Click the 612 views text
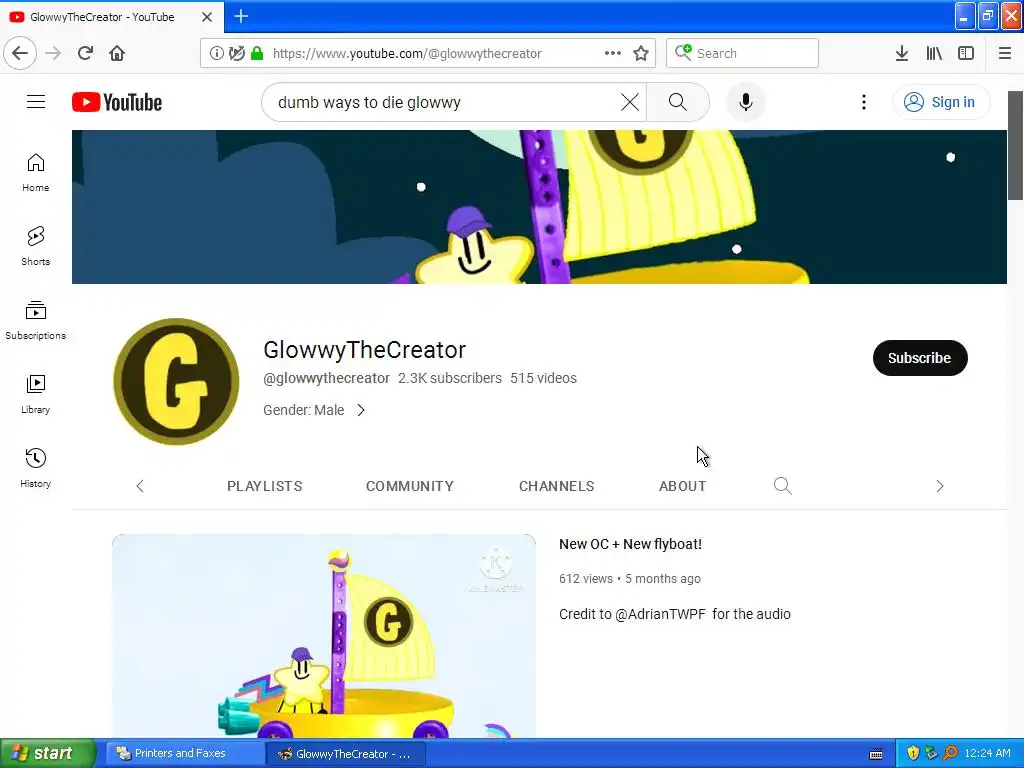Image resolution: width=1024 pixels, height=768 pixels. point(586,579)
